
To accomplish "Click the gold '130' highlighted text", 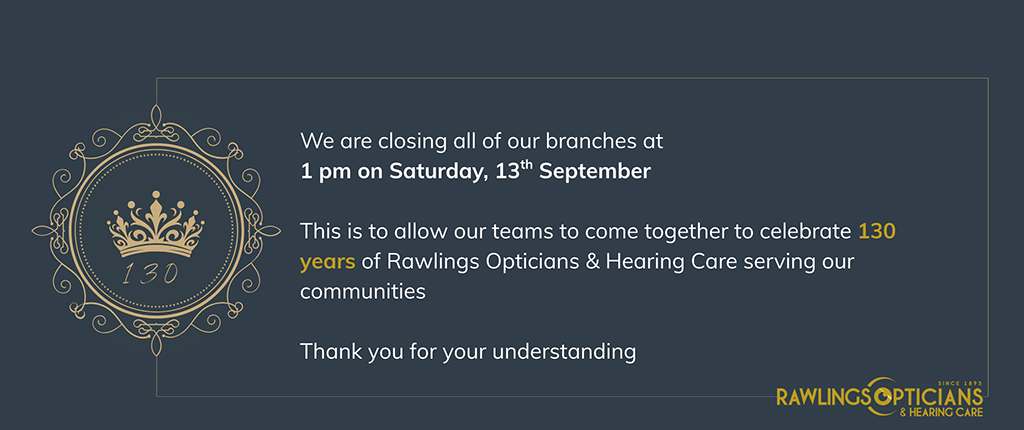I will [x=876, y=231].
